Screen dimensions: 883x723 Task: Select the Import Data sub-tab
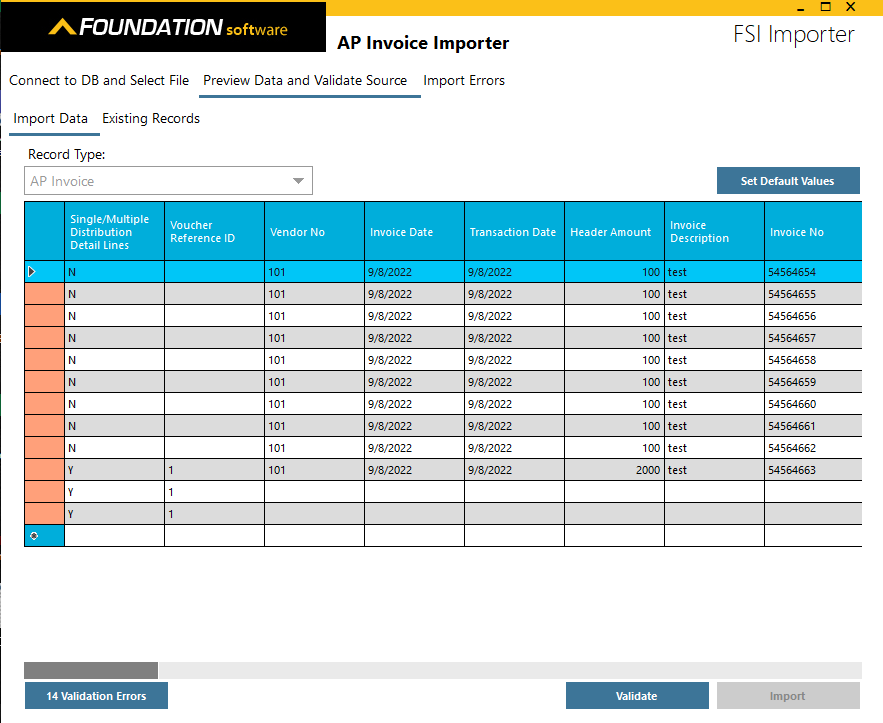51,118
